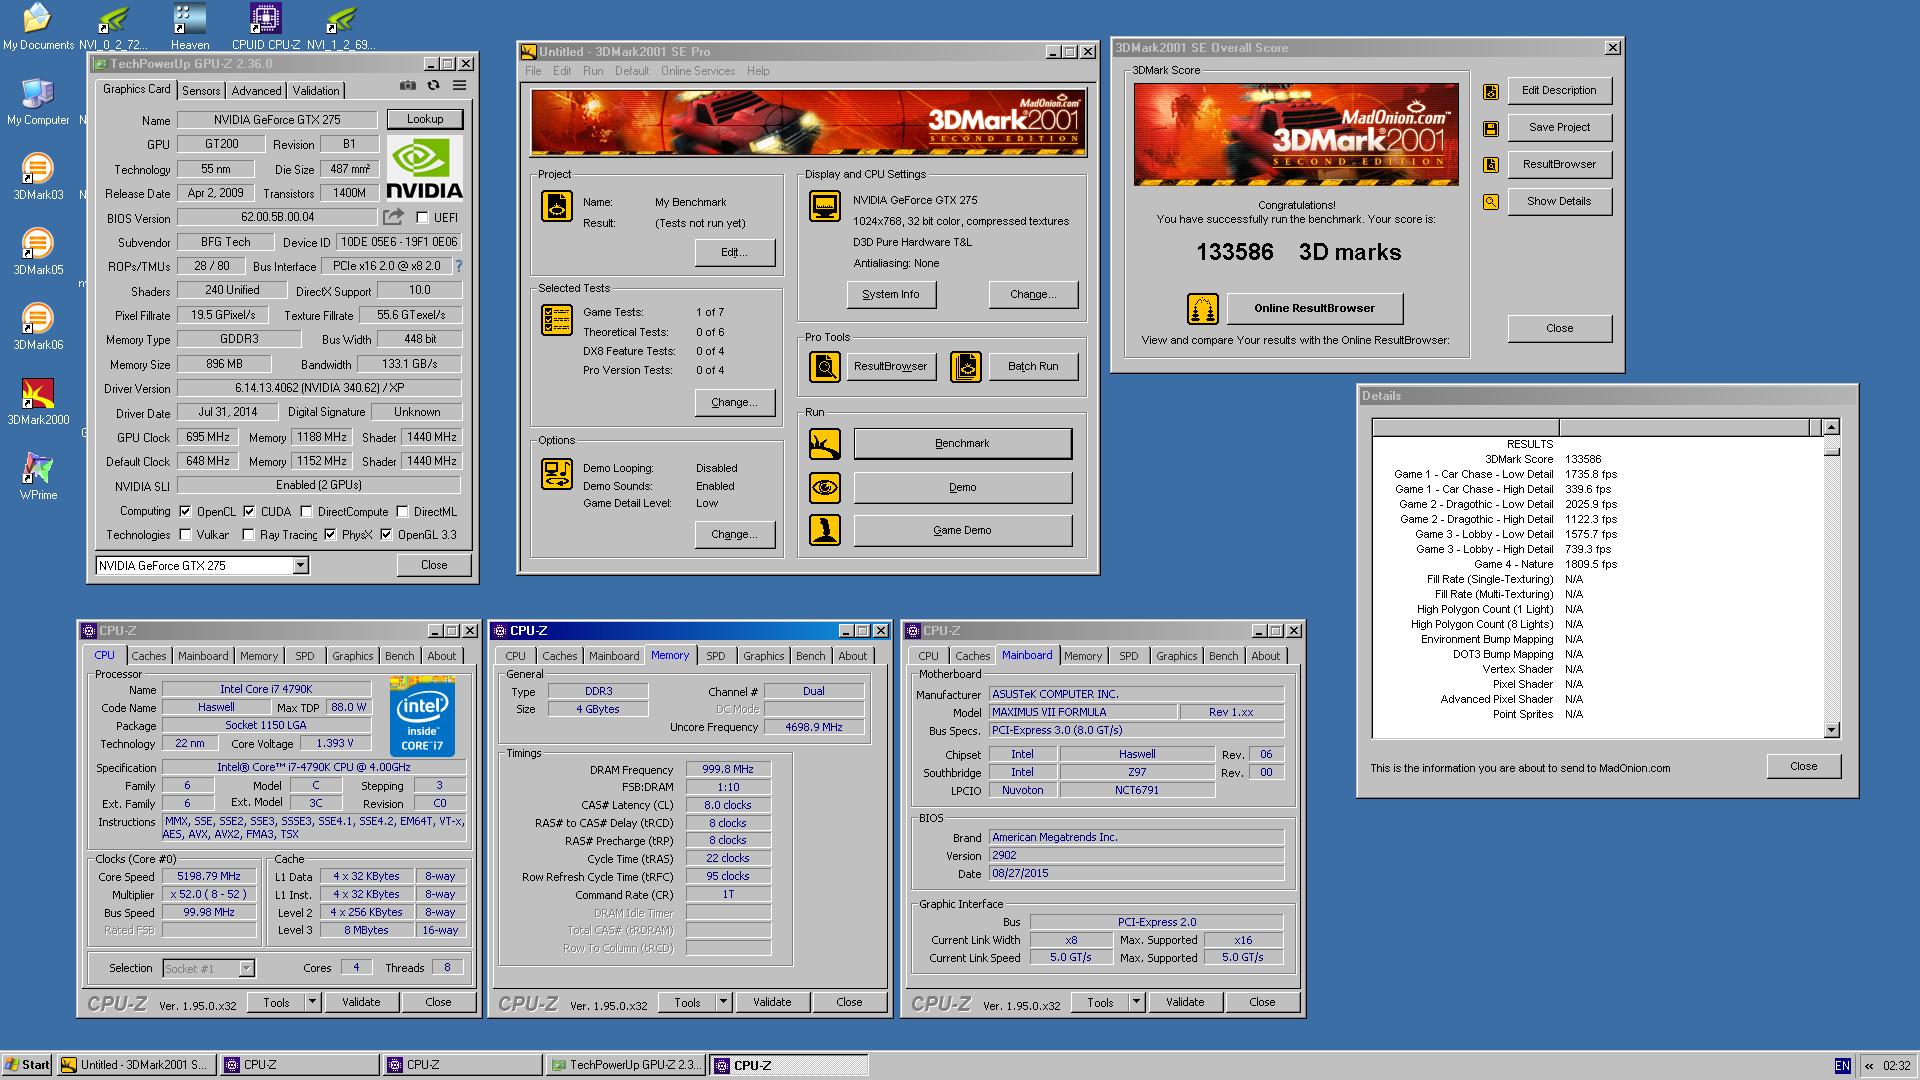This screenshot has height=1080, width=1920.
Task: Click 3DMark Project icon
Action: point(557,206)
